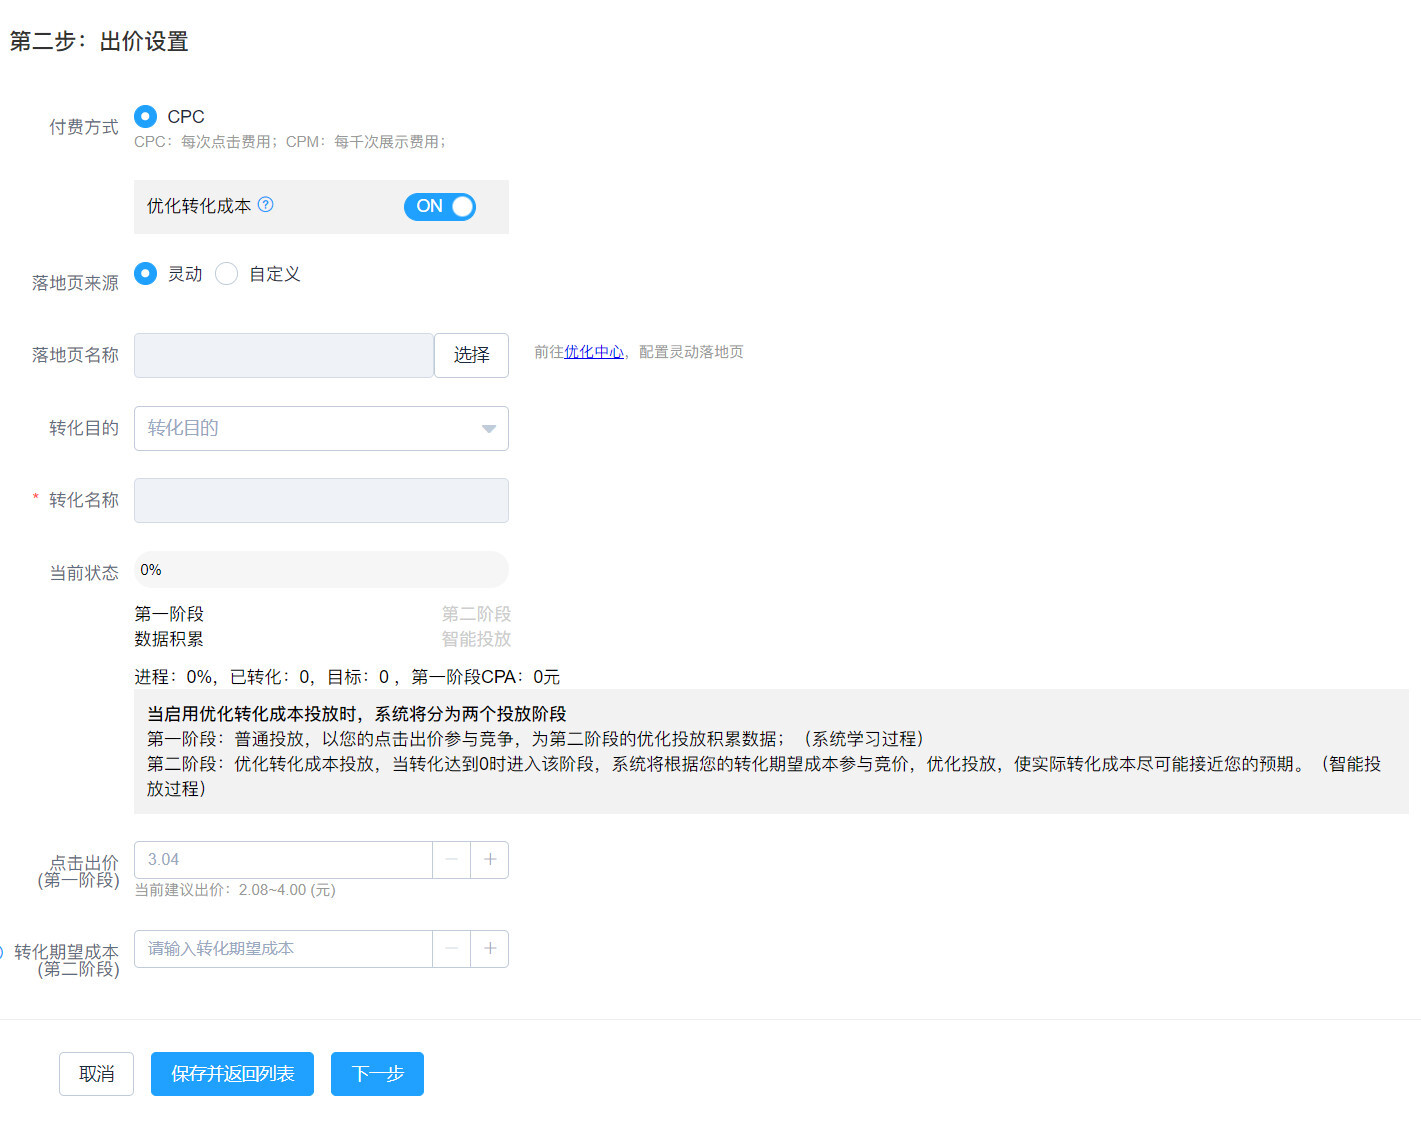Decrease 转化期望成本 with the minus button

(452, 949)
